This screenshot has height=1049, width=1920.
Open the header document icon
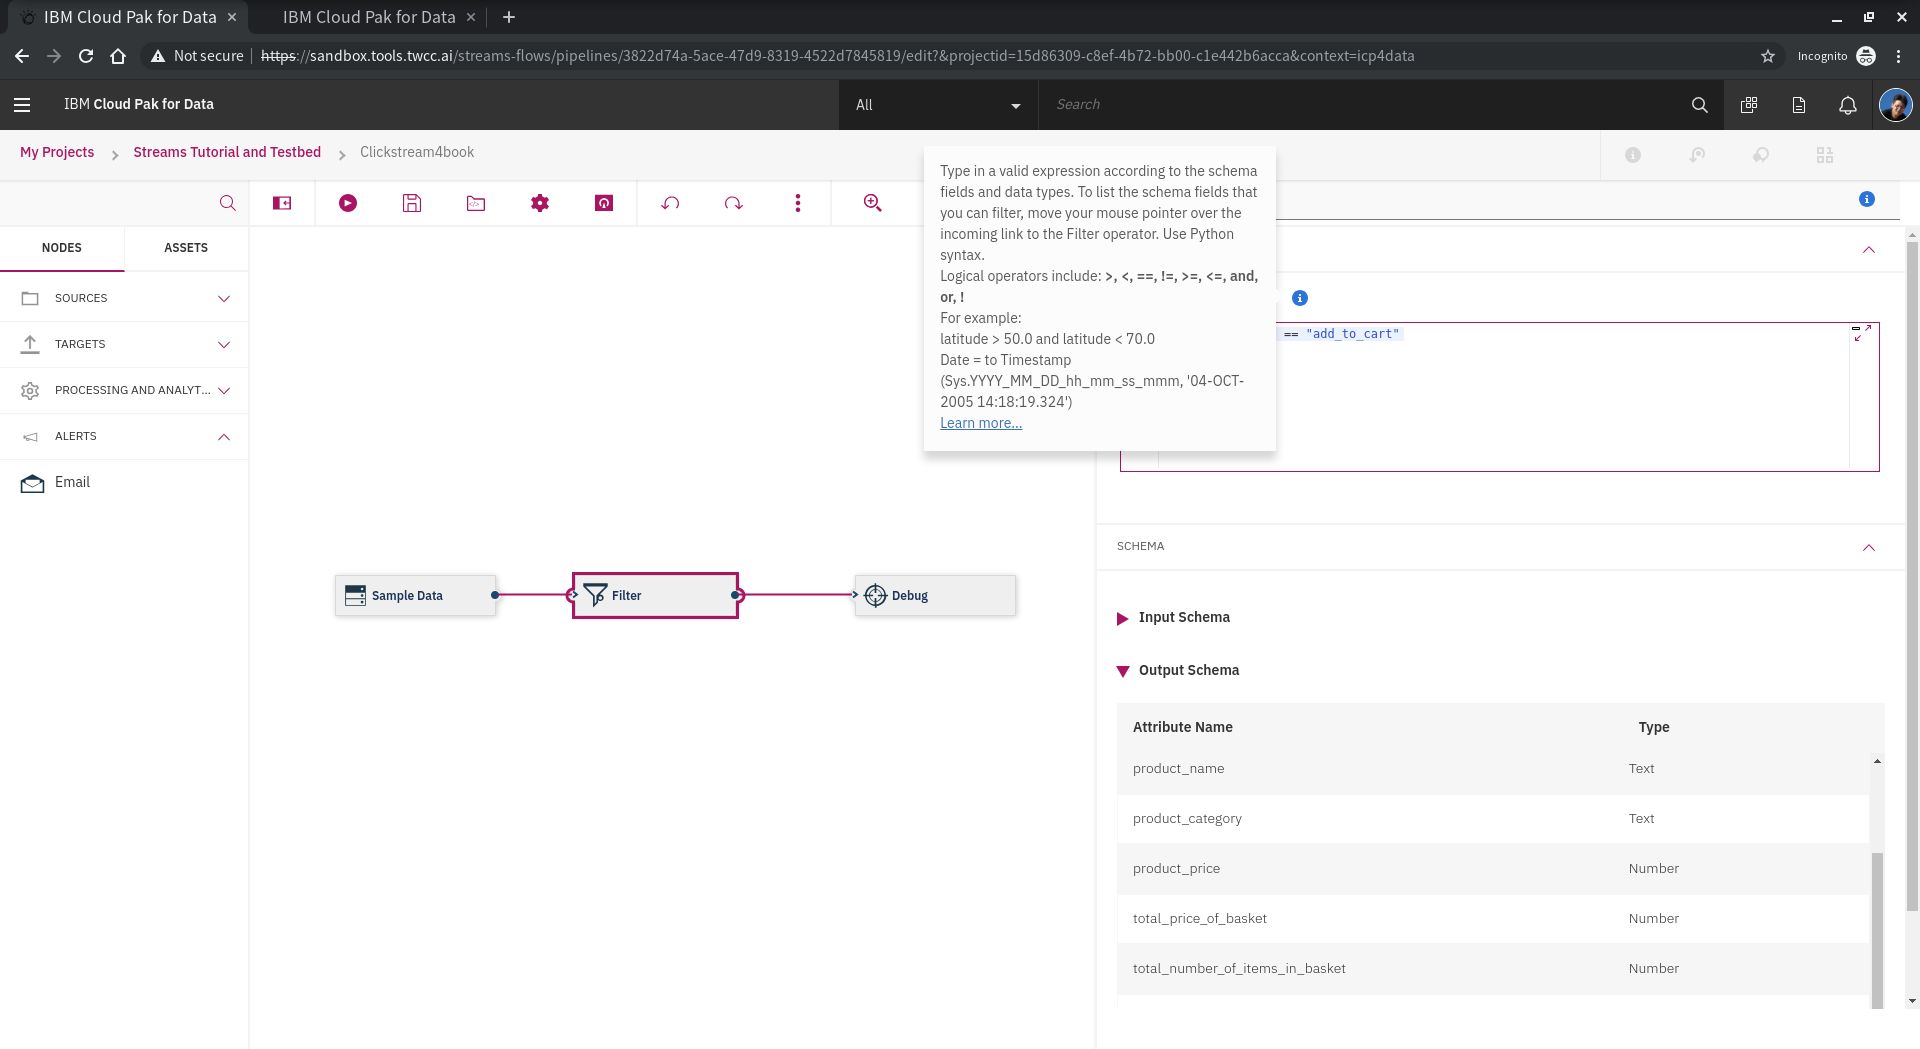1799,104
